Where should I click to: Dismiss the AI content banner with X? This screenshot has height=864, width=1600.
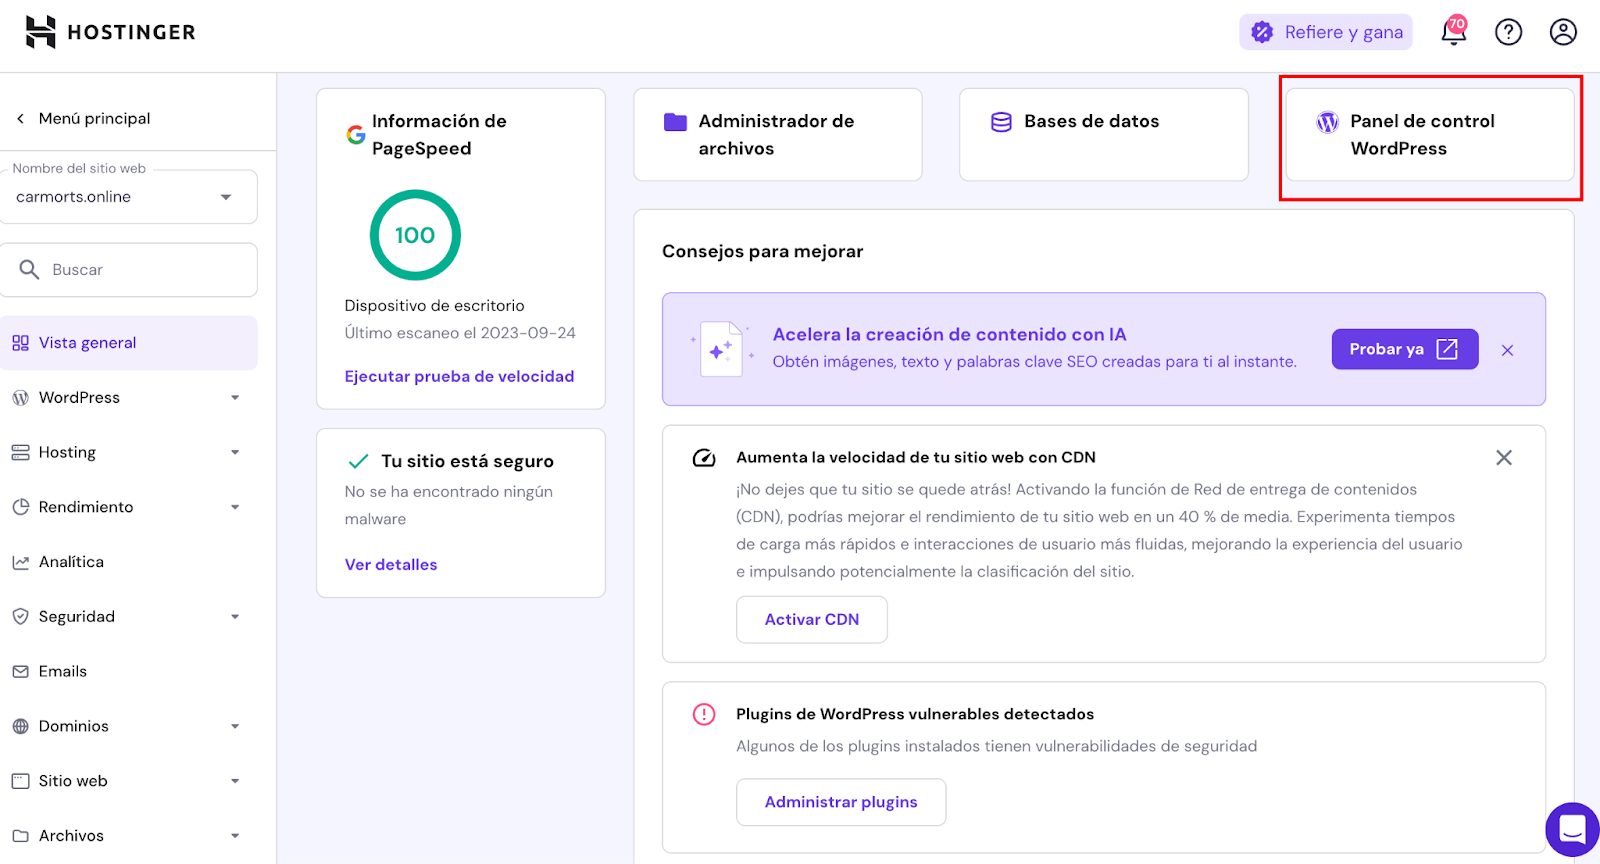(1507, 350)
